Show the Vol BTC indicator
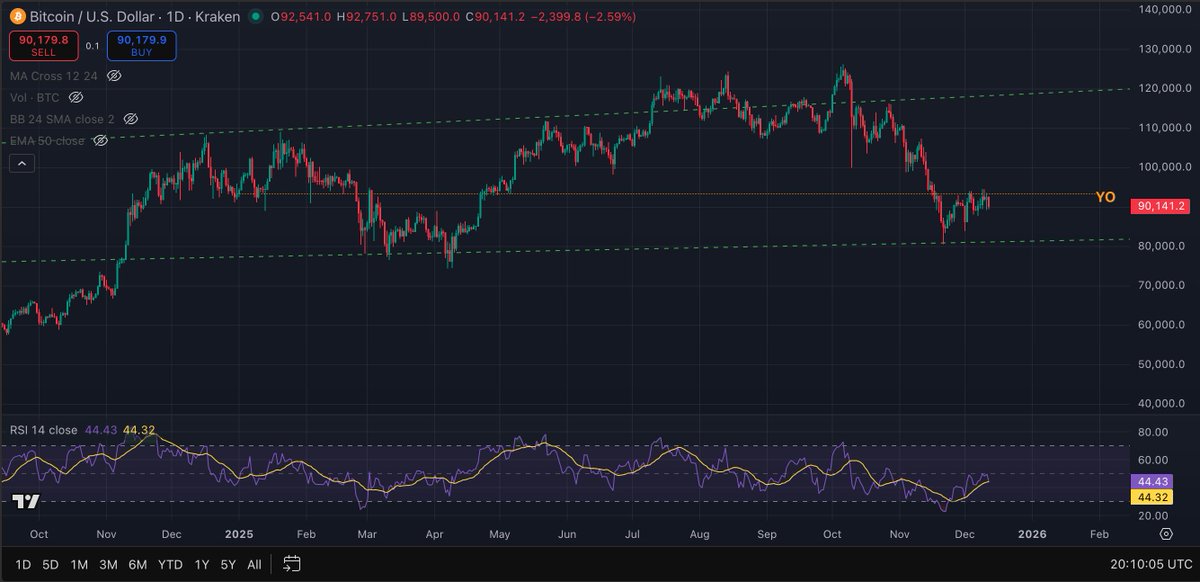The image size is (1200, 582). pos(75,97)
